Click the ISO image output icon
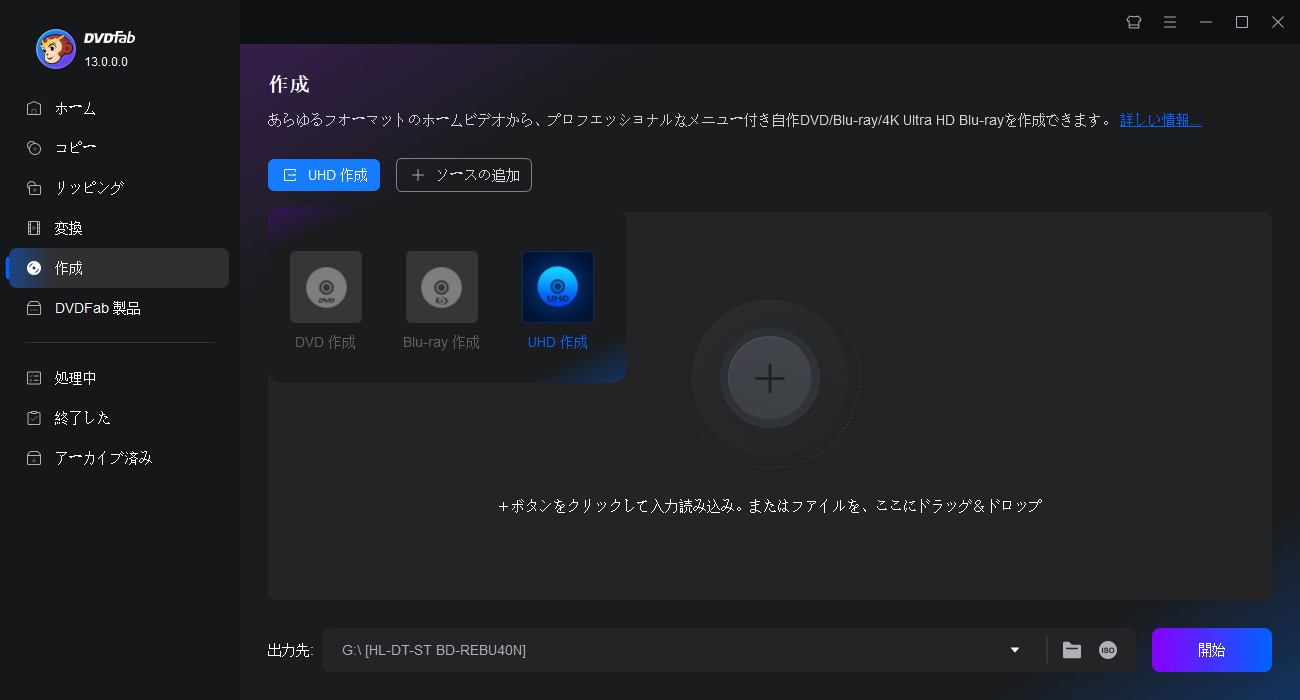 point(1108,650)
